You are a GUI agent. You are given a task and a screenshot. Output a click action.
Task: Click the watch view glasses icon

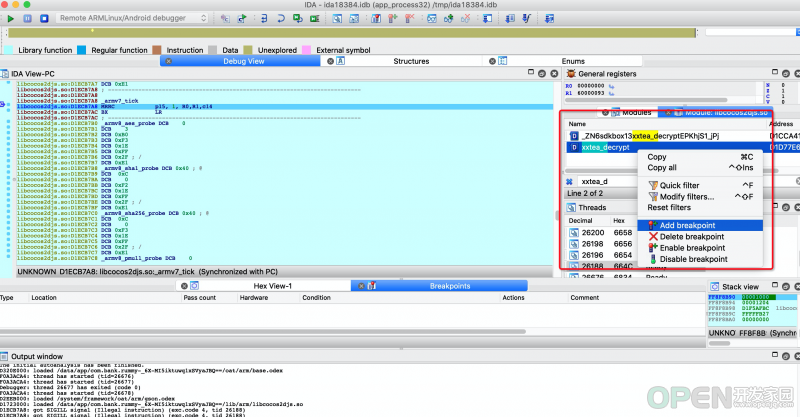(x=432, y=18)
